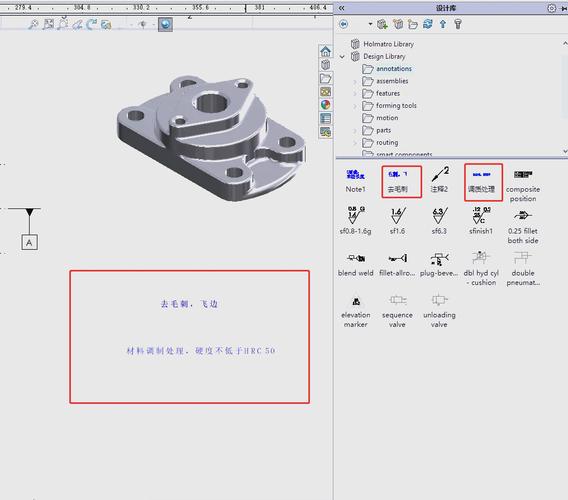This screenshot has width=568, height=500.
Task: Select the 调质处理 annotation item
Action: coord(481,182)
